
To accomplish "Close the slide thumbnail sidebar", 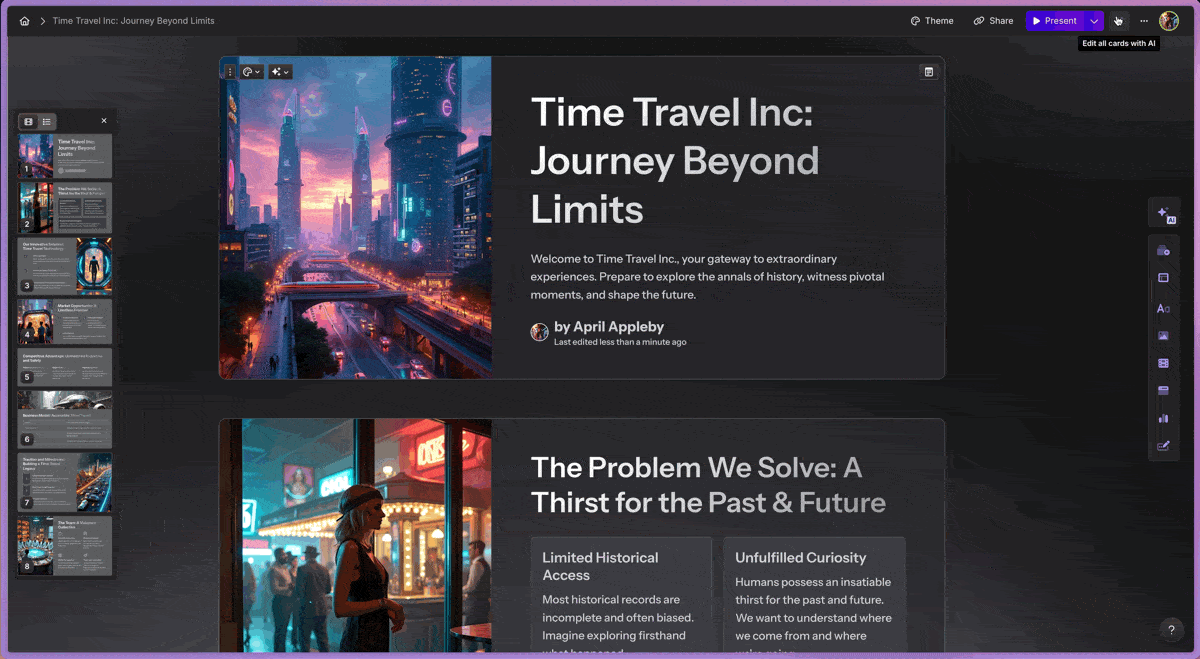I will 104,121.
